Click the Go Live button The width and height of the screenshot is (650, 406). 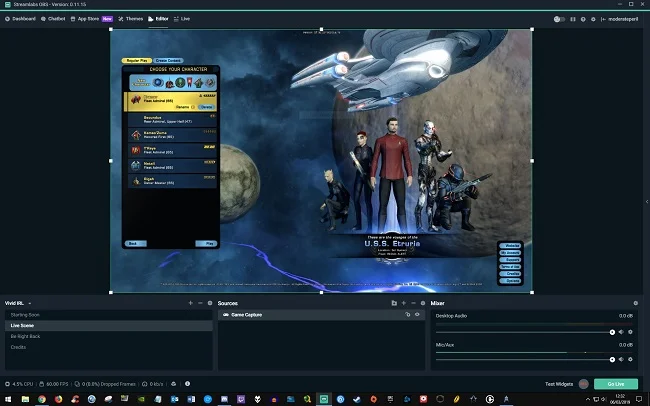pyautogui.click(x=616, y=384)
